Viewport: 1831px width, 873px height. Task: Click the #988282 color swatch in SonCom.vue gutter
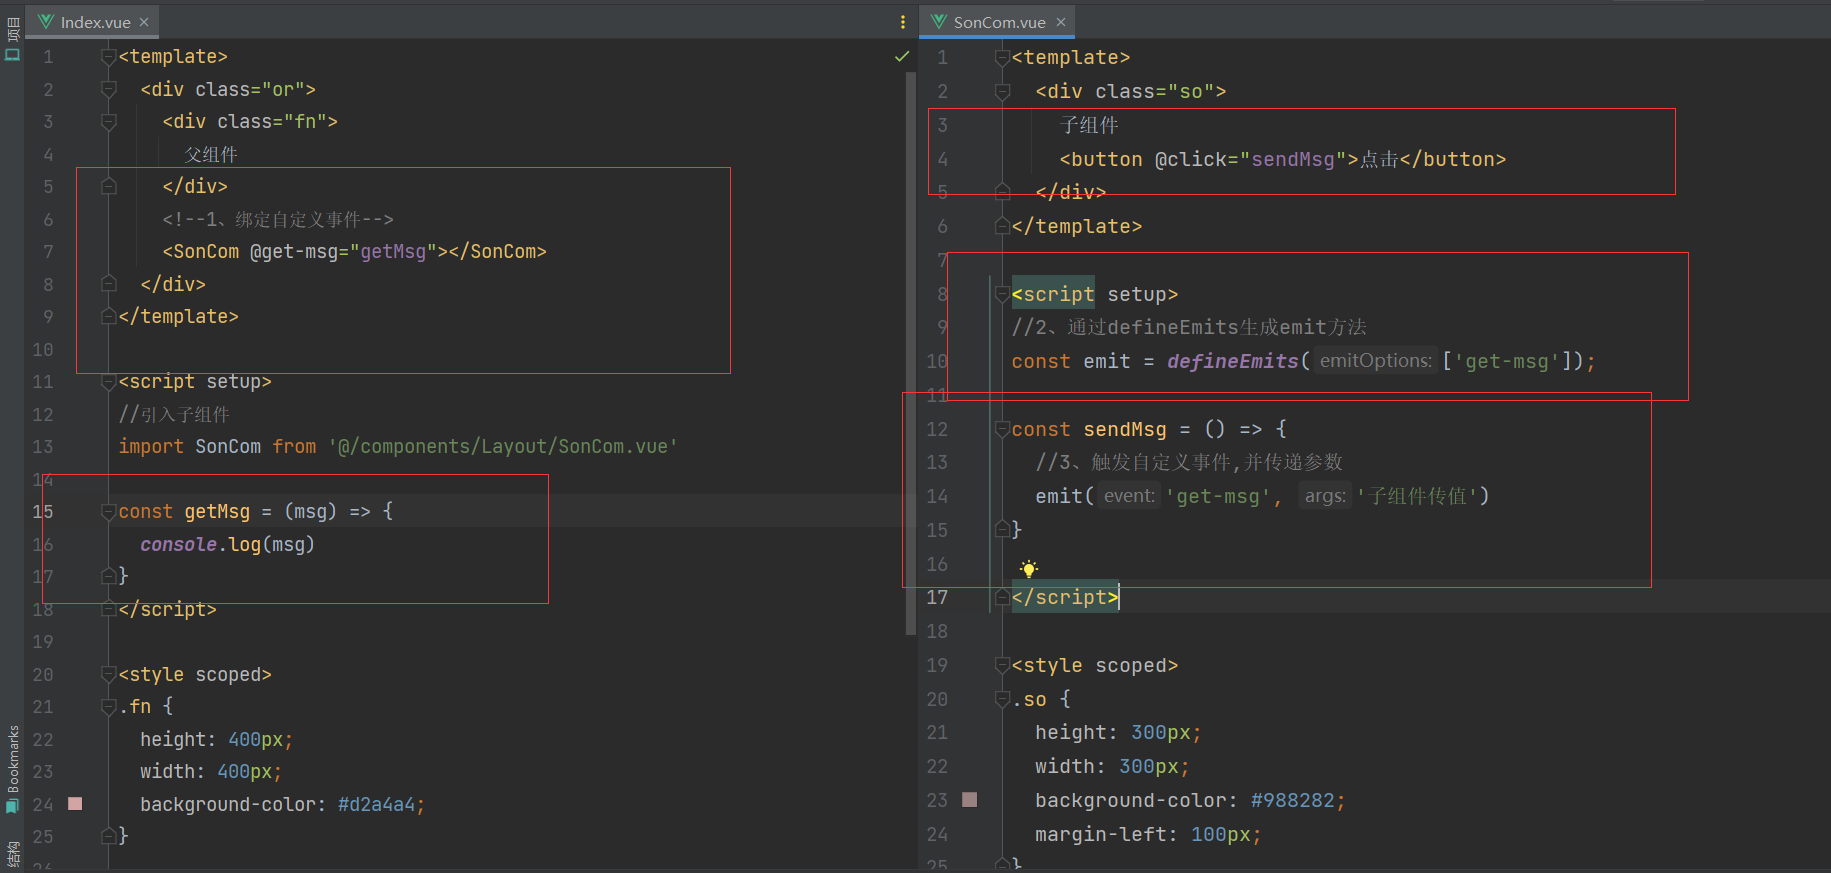969,799
